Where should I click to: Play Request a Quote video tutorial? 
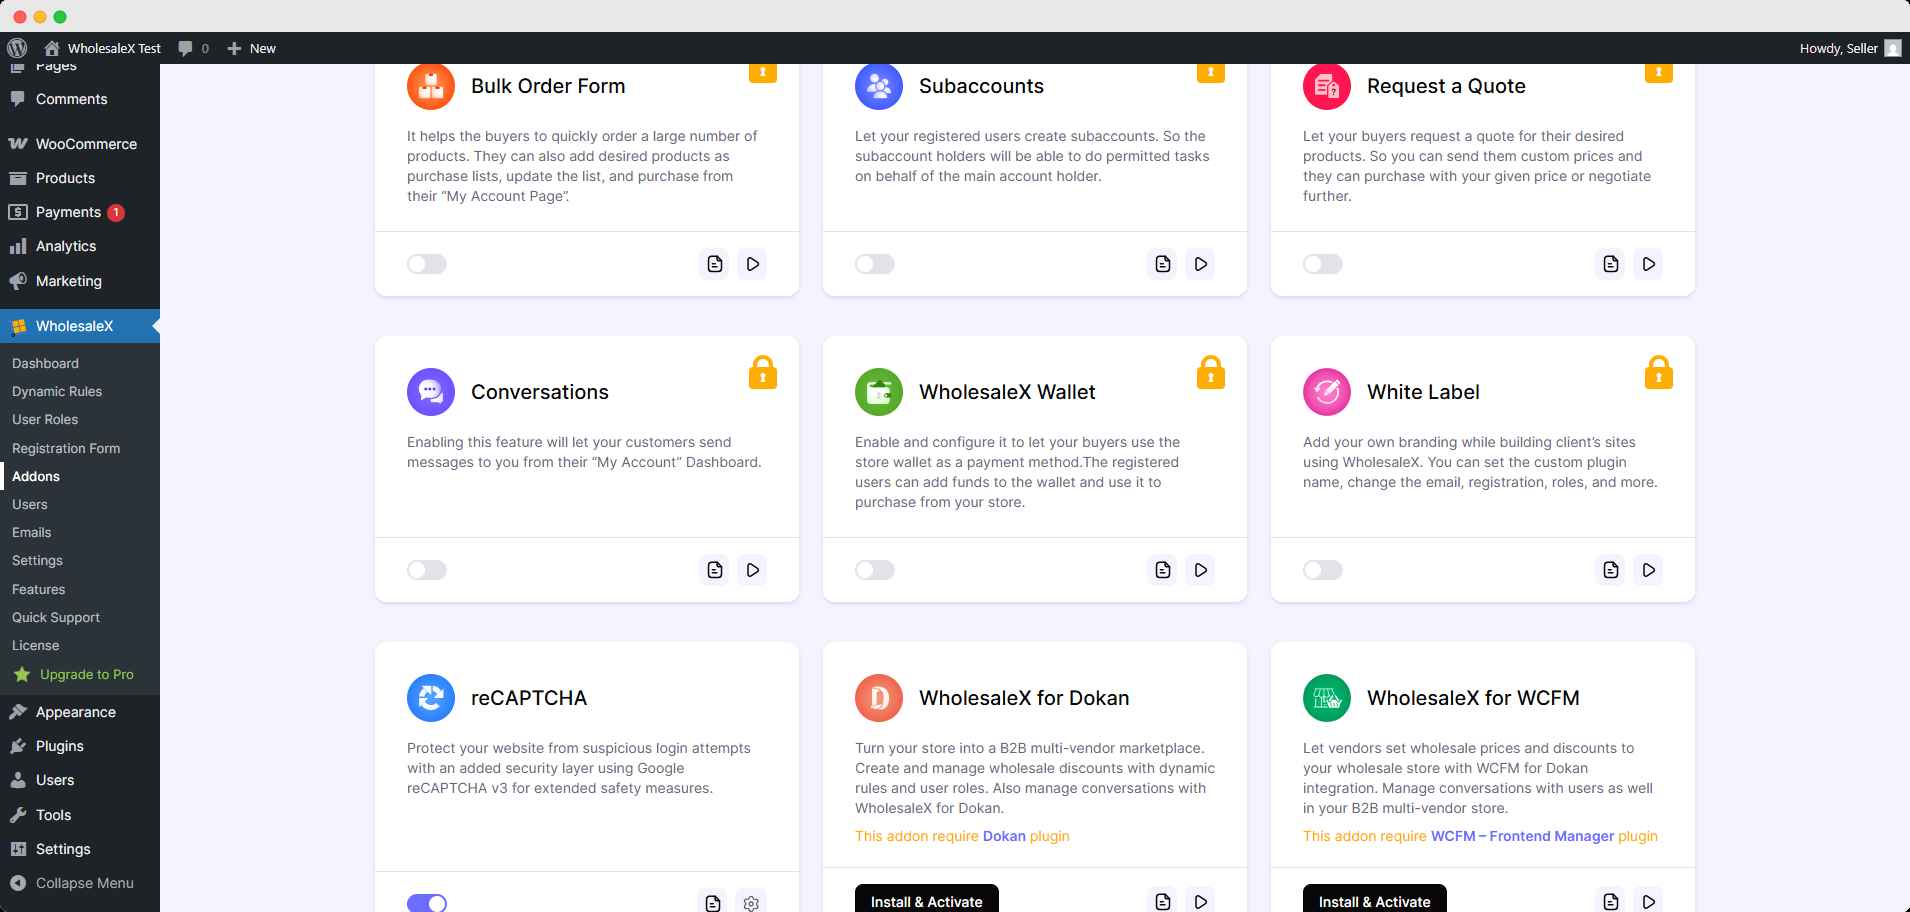pos(1649,264)
